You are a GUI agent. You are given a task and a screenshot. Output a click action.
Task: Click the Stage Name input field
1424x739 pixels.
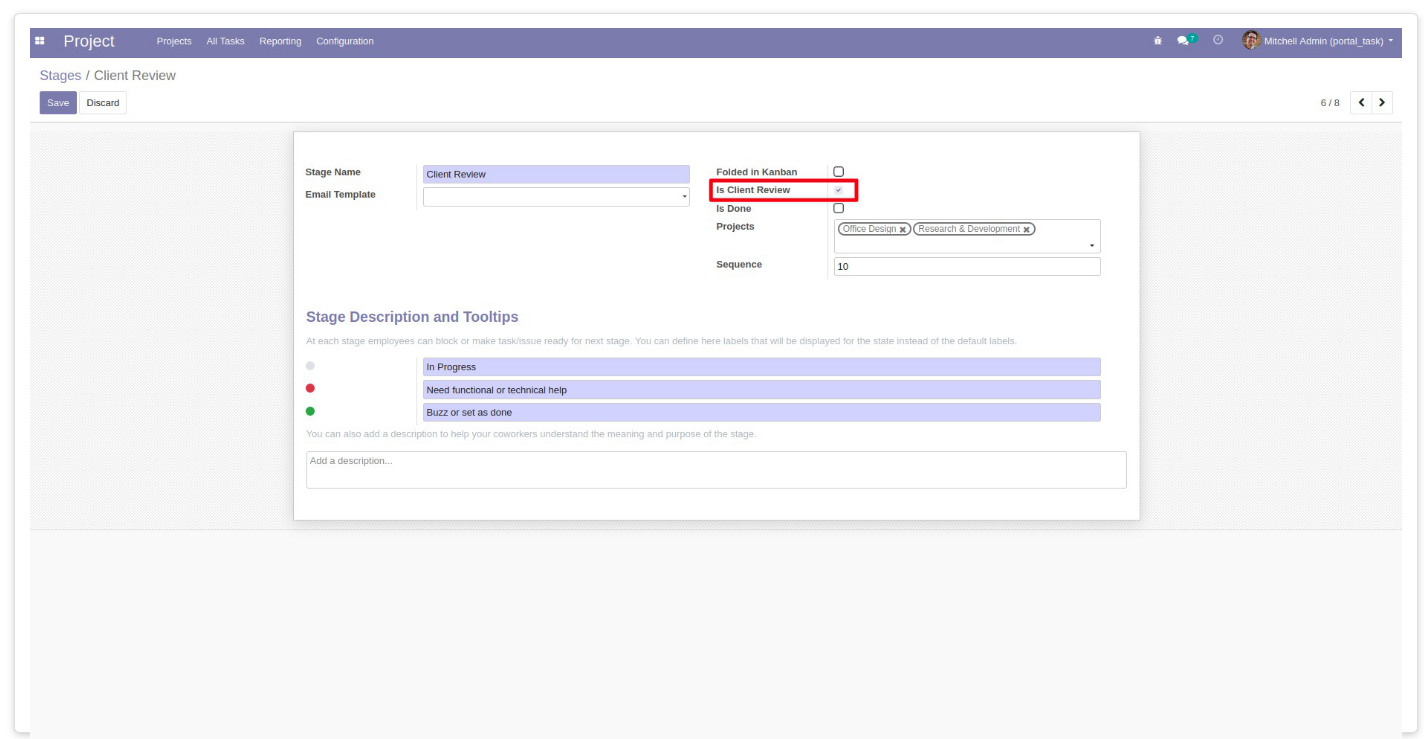(556, 174)
